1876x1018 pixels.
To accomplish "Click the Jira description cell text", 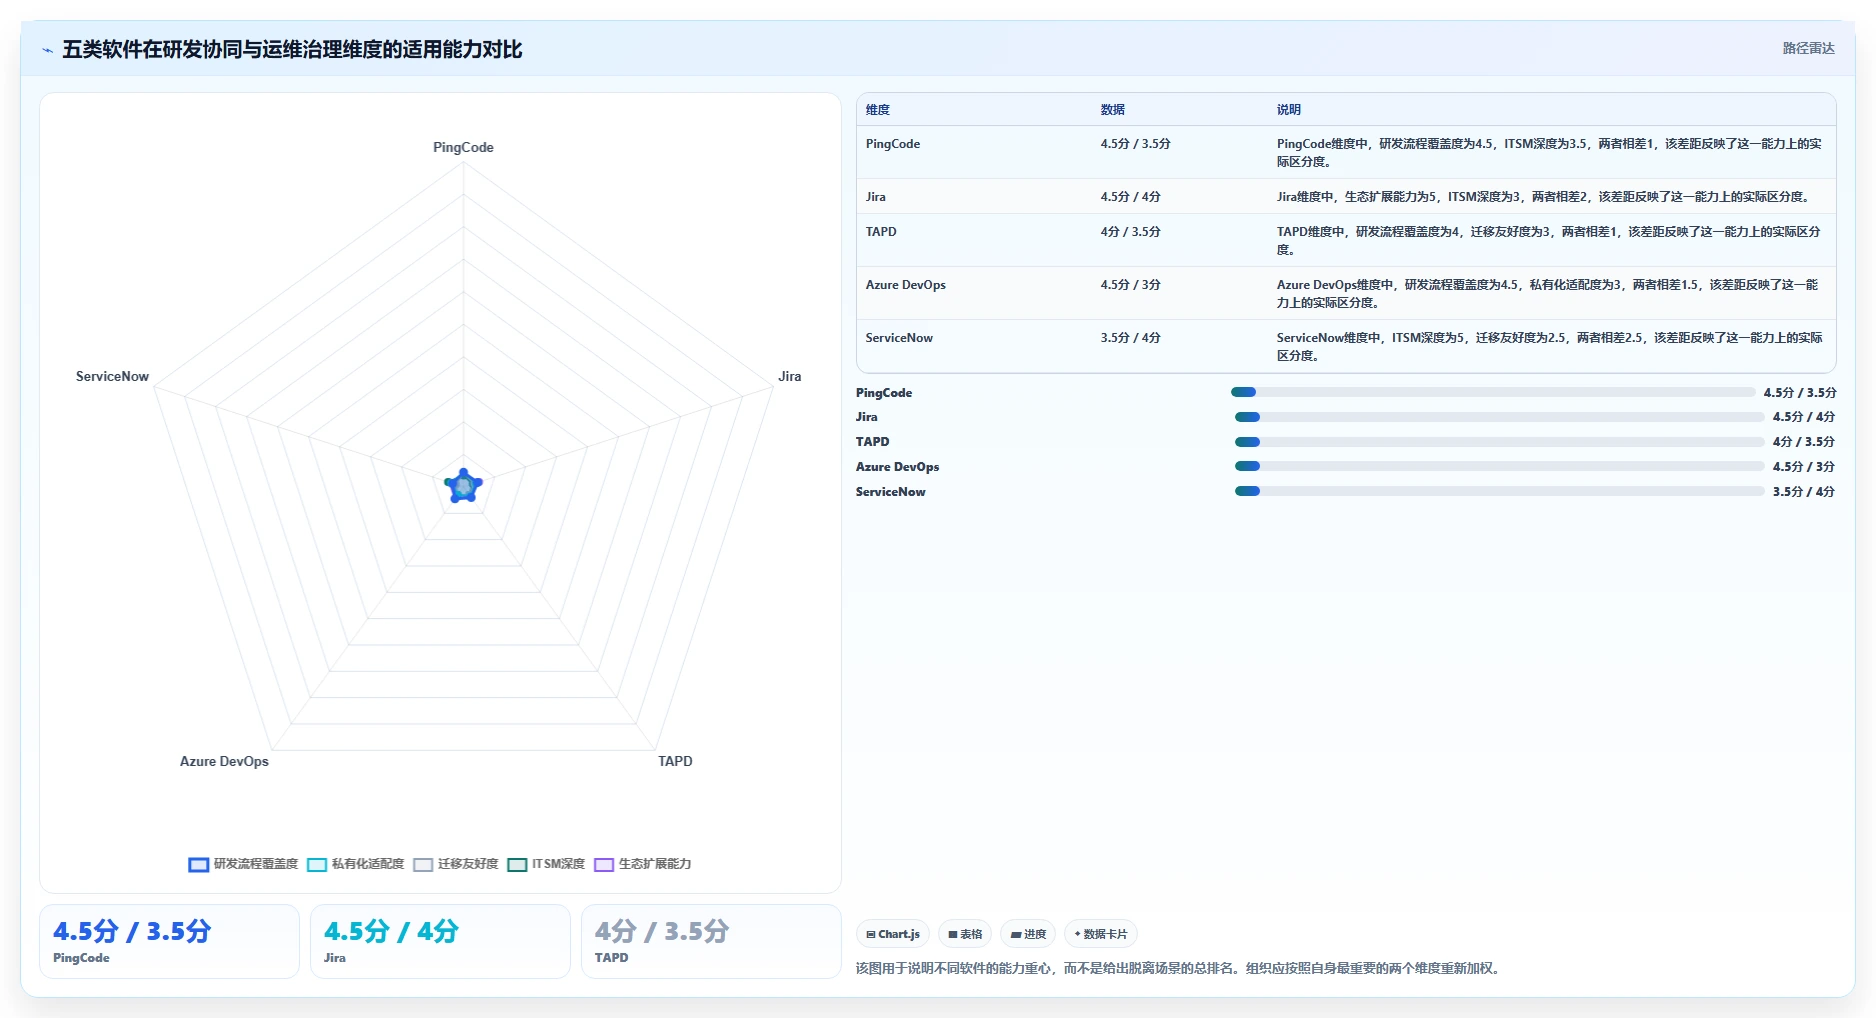I will [x=1543, y=197].
